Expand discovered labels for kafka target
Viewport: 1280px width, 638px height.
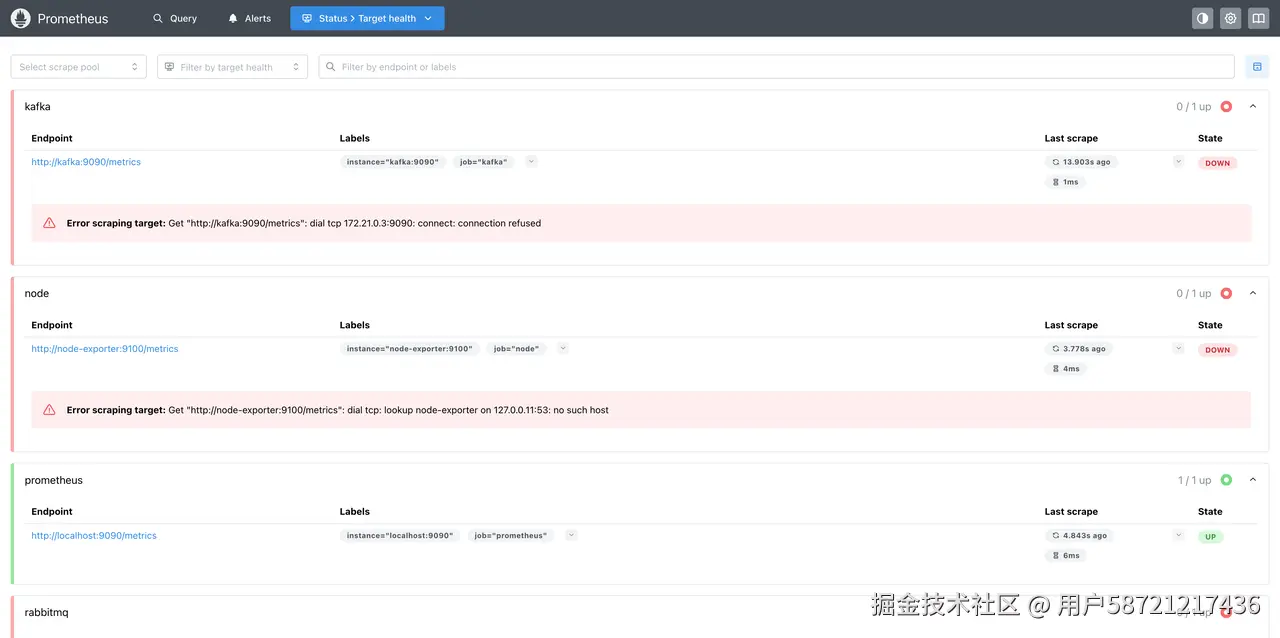pyautogui.click(x=531, y=161)
